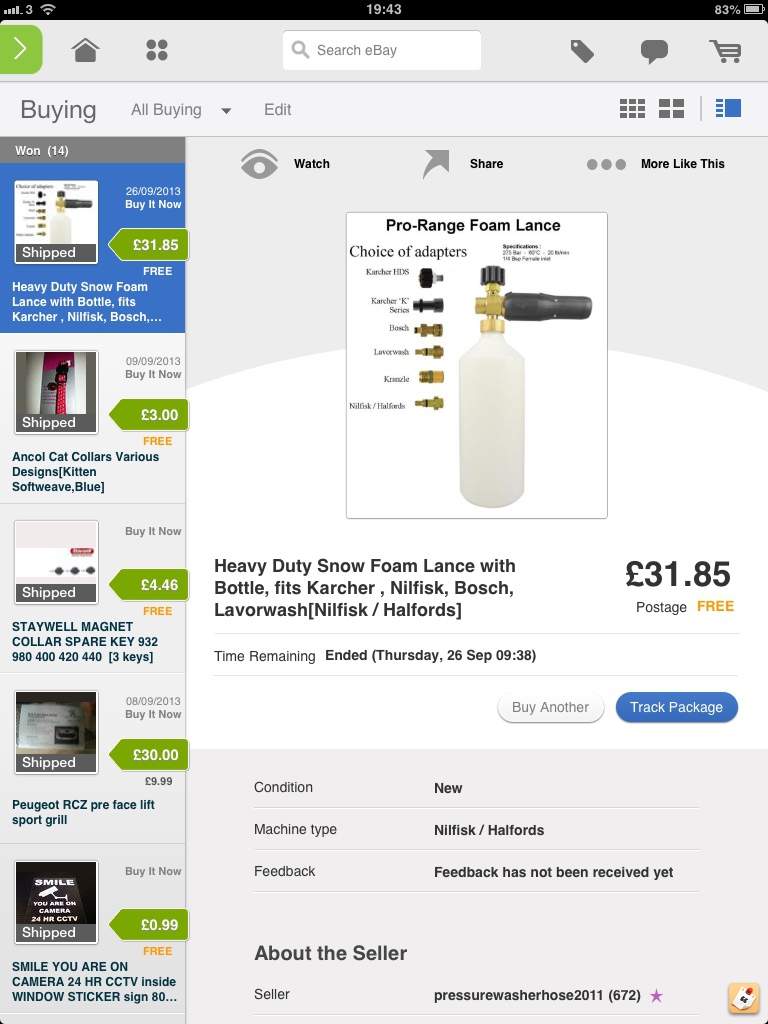Tap the Search eBay field
Screen dimensions: 768x1024
(x=382, y=50)
